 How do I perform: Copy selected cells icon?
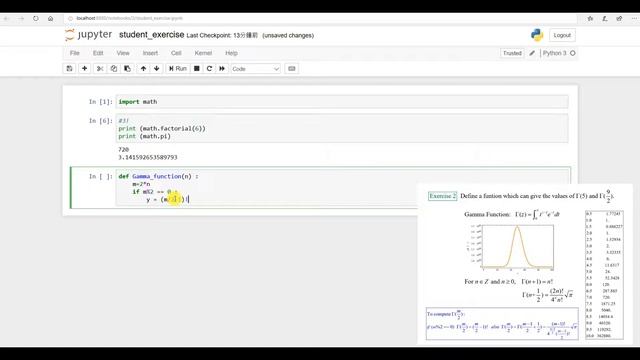click(x=113, y=69)
